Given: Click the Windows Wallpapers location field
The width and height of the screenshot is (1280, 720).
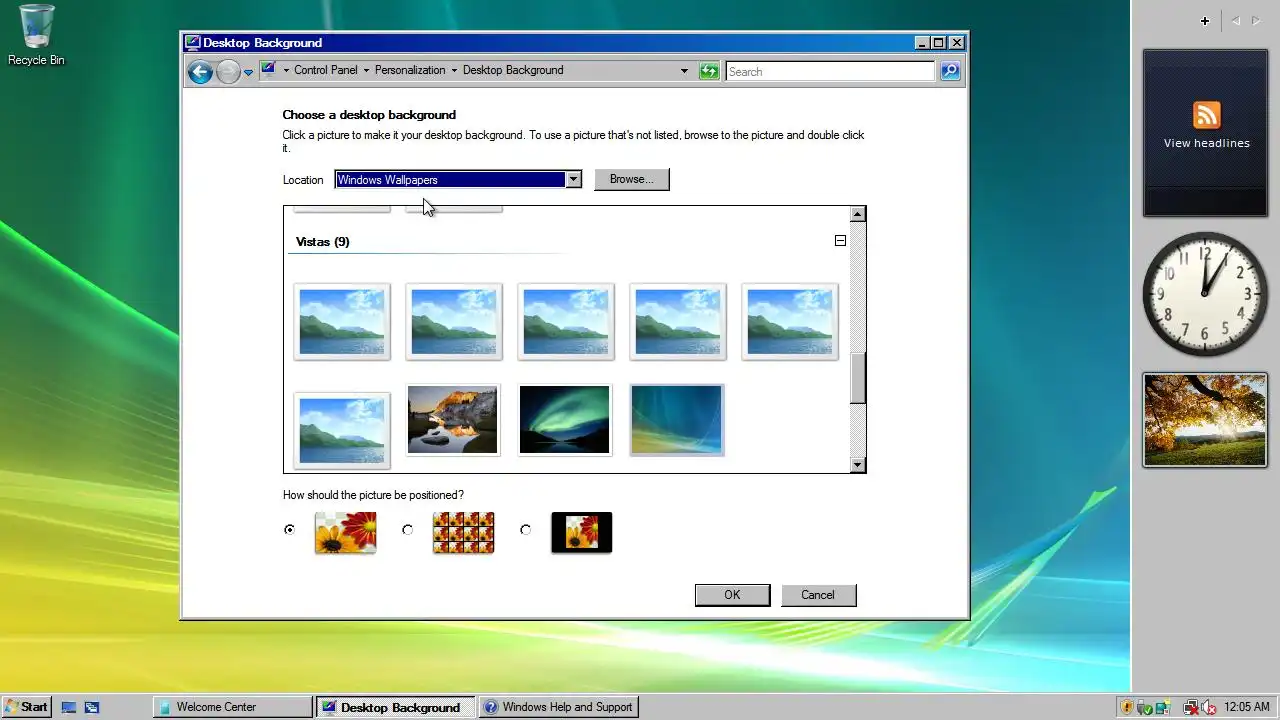Looking at the screenshot, I should pyautogui.click(x=450, y=180).
